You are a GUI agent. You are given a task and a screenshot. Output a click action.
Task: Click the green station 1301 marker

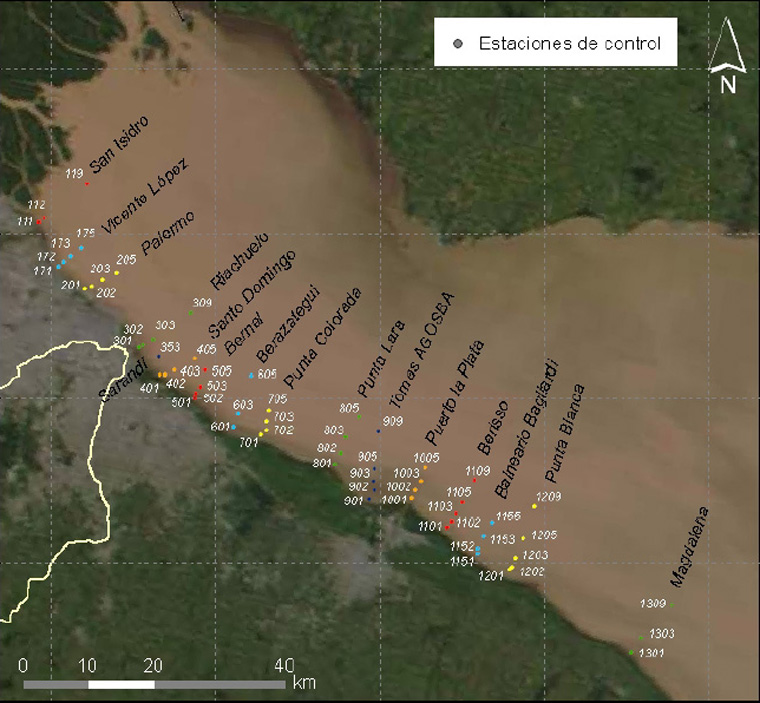(x=631, y=653)
